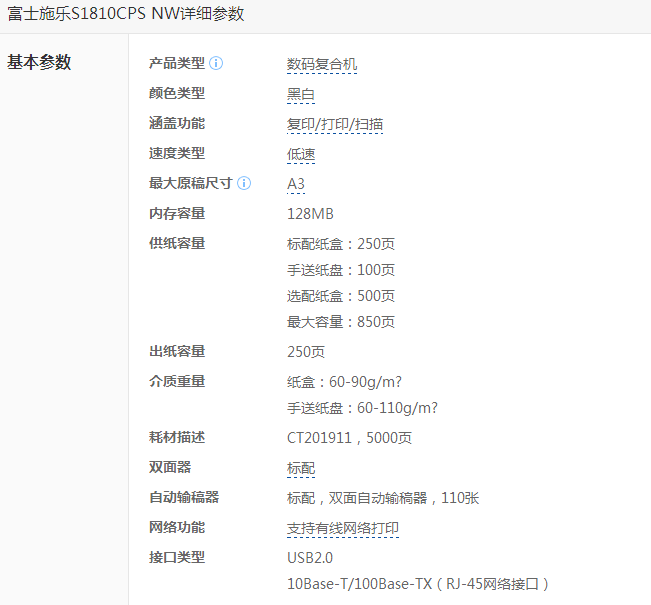Click the USB2.0 interface value
Screen dimensions: 651x605
(x=310, y=558)
